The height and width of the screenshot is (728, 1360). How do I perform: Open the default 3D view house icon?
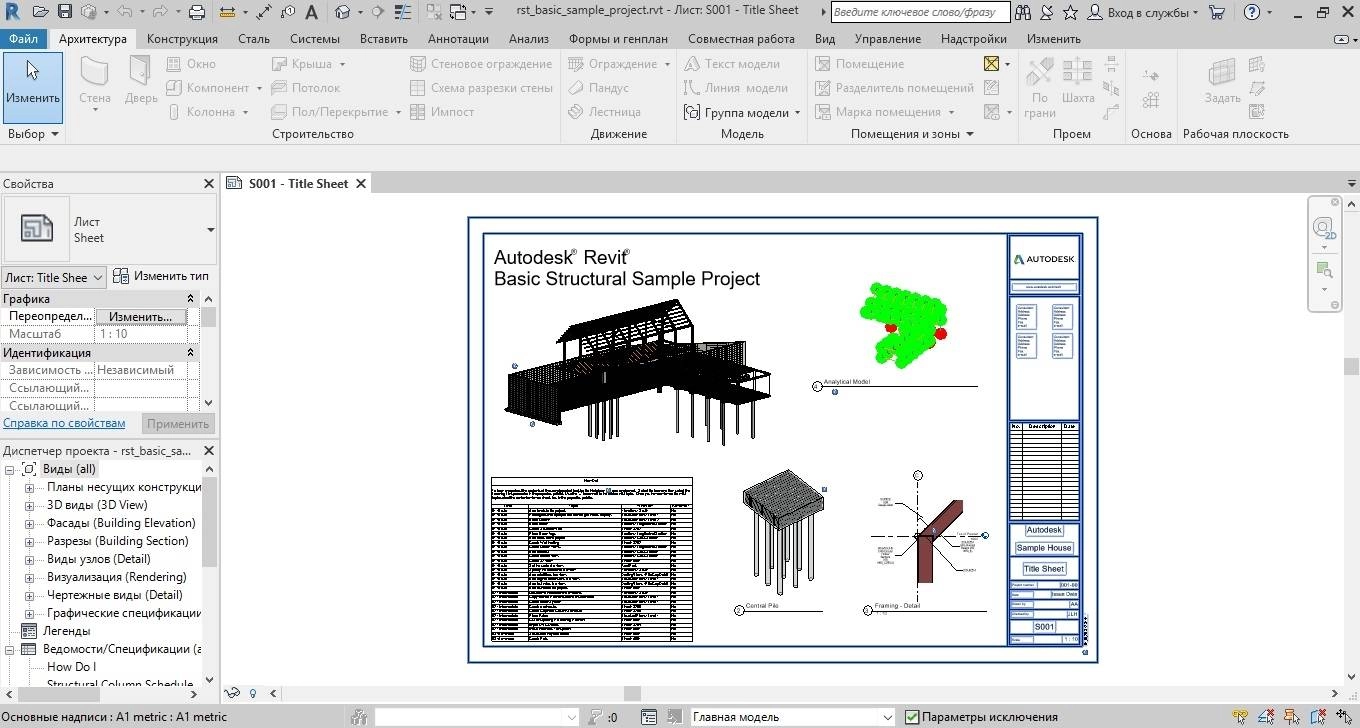pyautogui.click(x=342, y=12)
